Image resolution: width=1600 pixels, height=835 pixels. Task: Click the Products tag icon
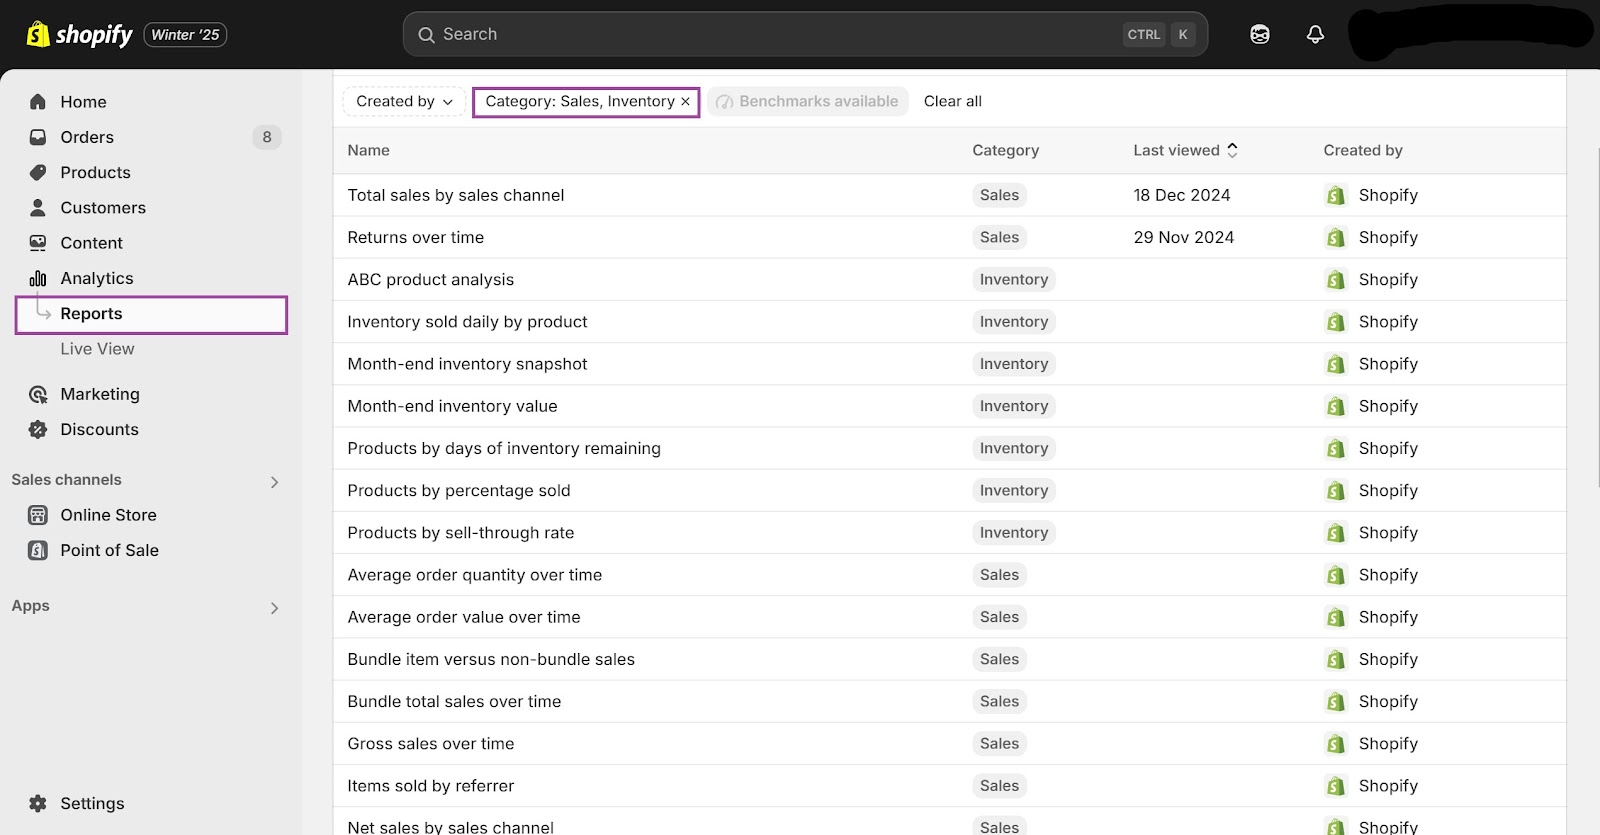click(38, 172)
